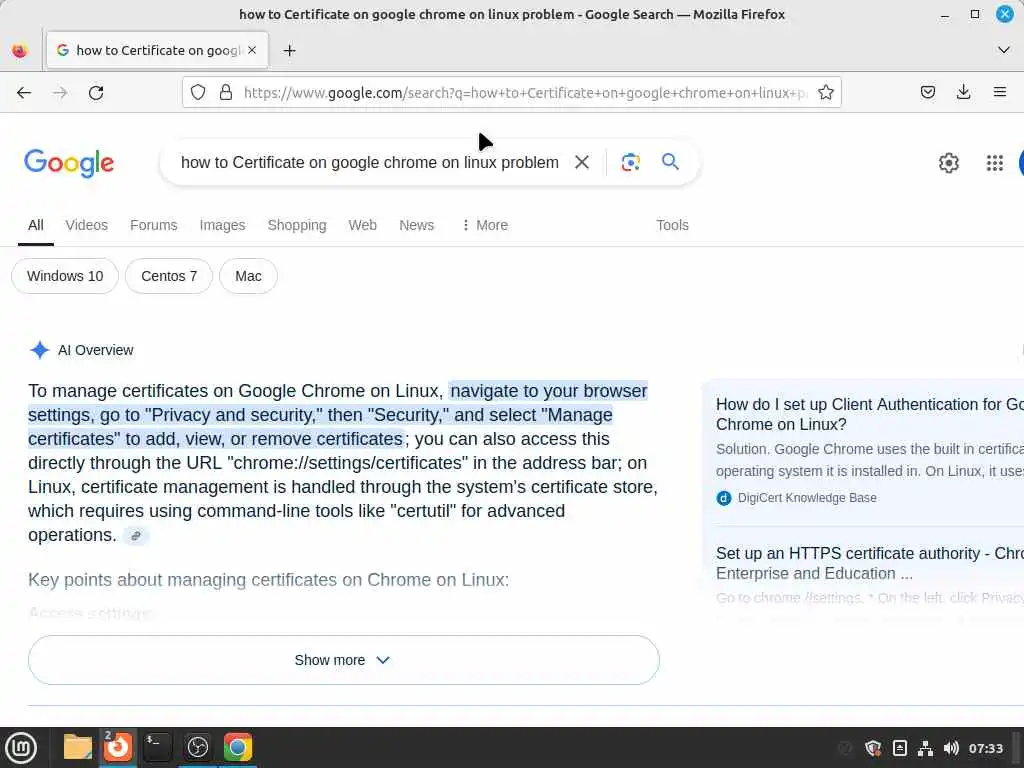Open the Google apps grid
The image size is (1024, 768).
click(x=994, y=163)
